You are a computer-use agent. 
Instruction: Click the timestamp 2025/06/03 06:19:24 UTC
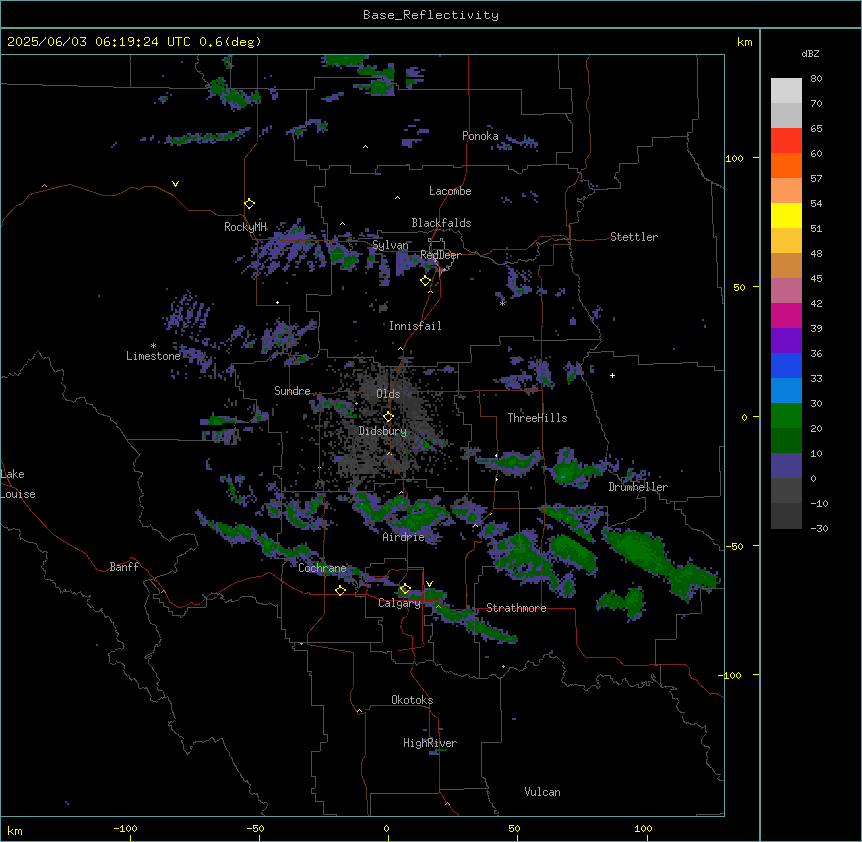[99, 42]
